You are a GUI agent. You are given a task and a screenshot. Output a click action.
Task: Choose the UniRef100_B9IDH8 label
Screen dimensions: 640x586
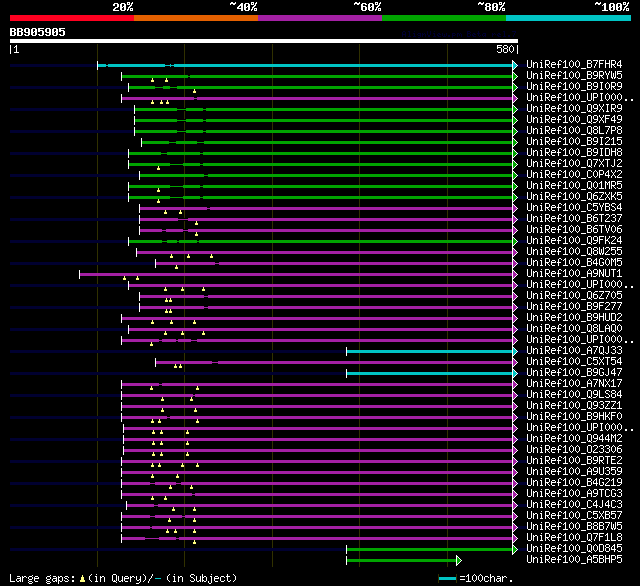point(574,153)
